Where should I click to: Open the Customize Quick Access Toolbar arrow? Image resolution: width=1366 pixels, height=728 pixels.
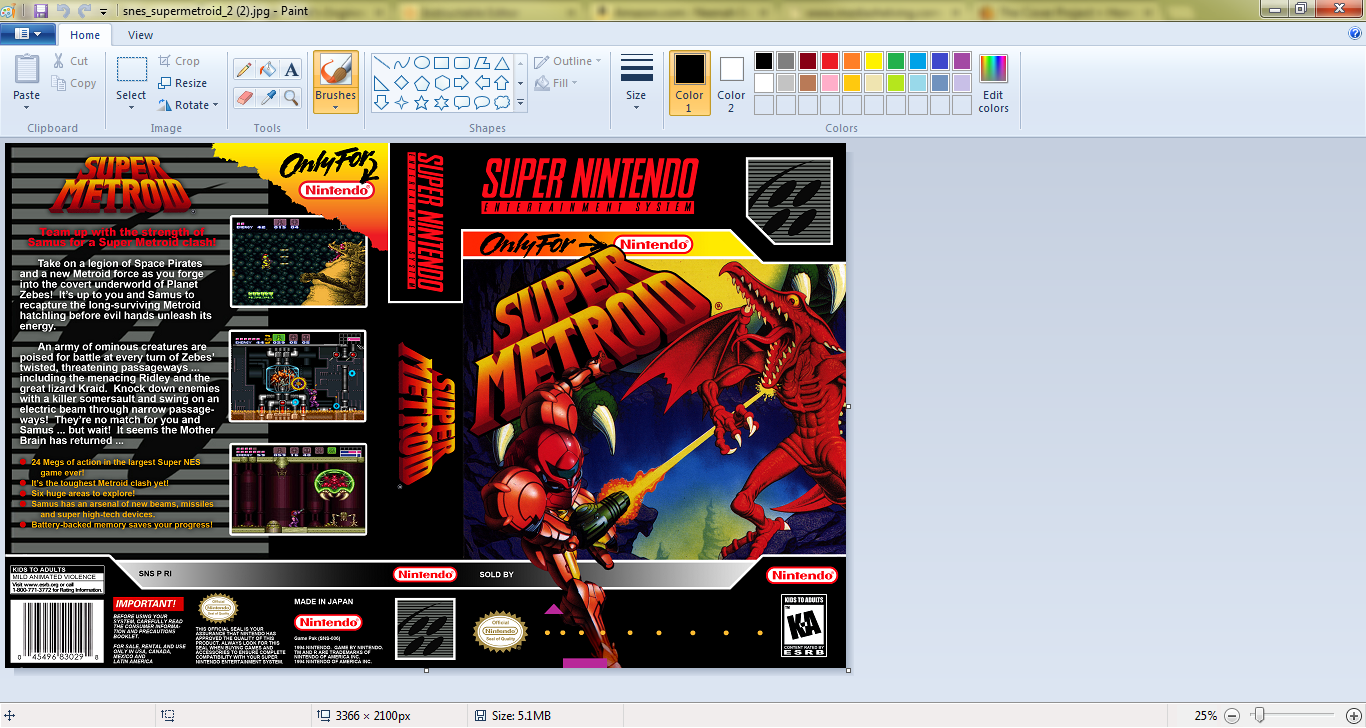click(x=103, y=10)
